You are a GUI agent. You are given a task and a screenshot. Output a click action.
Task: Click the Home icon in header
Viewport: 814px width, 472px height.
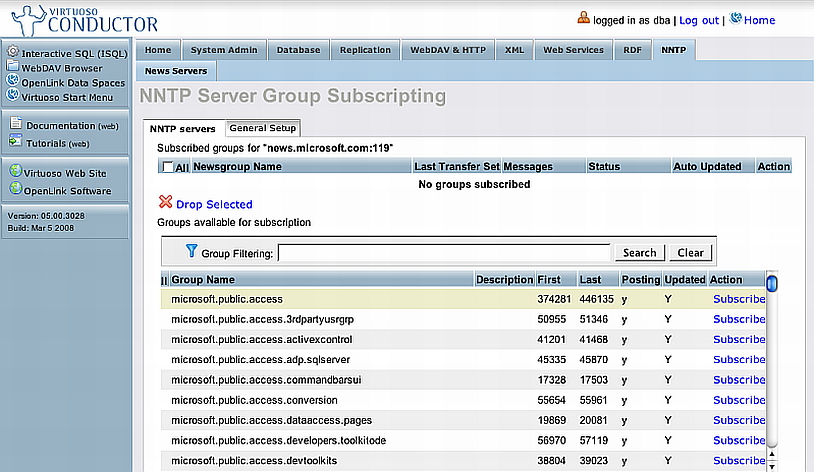pos(735,19)
